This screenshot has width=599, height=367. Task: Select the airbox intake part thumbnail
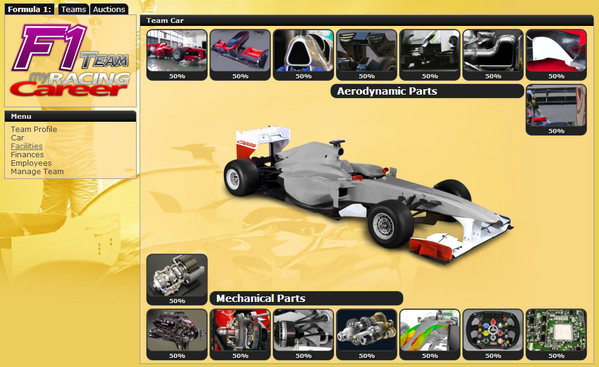[303, 55]
